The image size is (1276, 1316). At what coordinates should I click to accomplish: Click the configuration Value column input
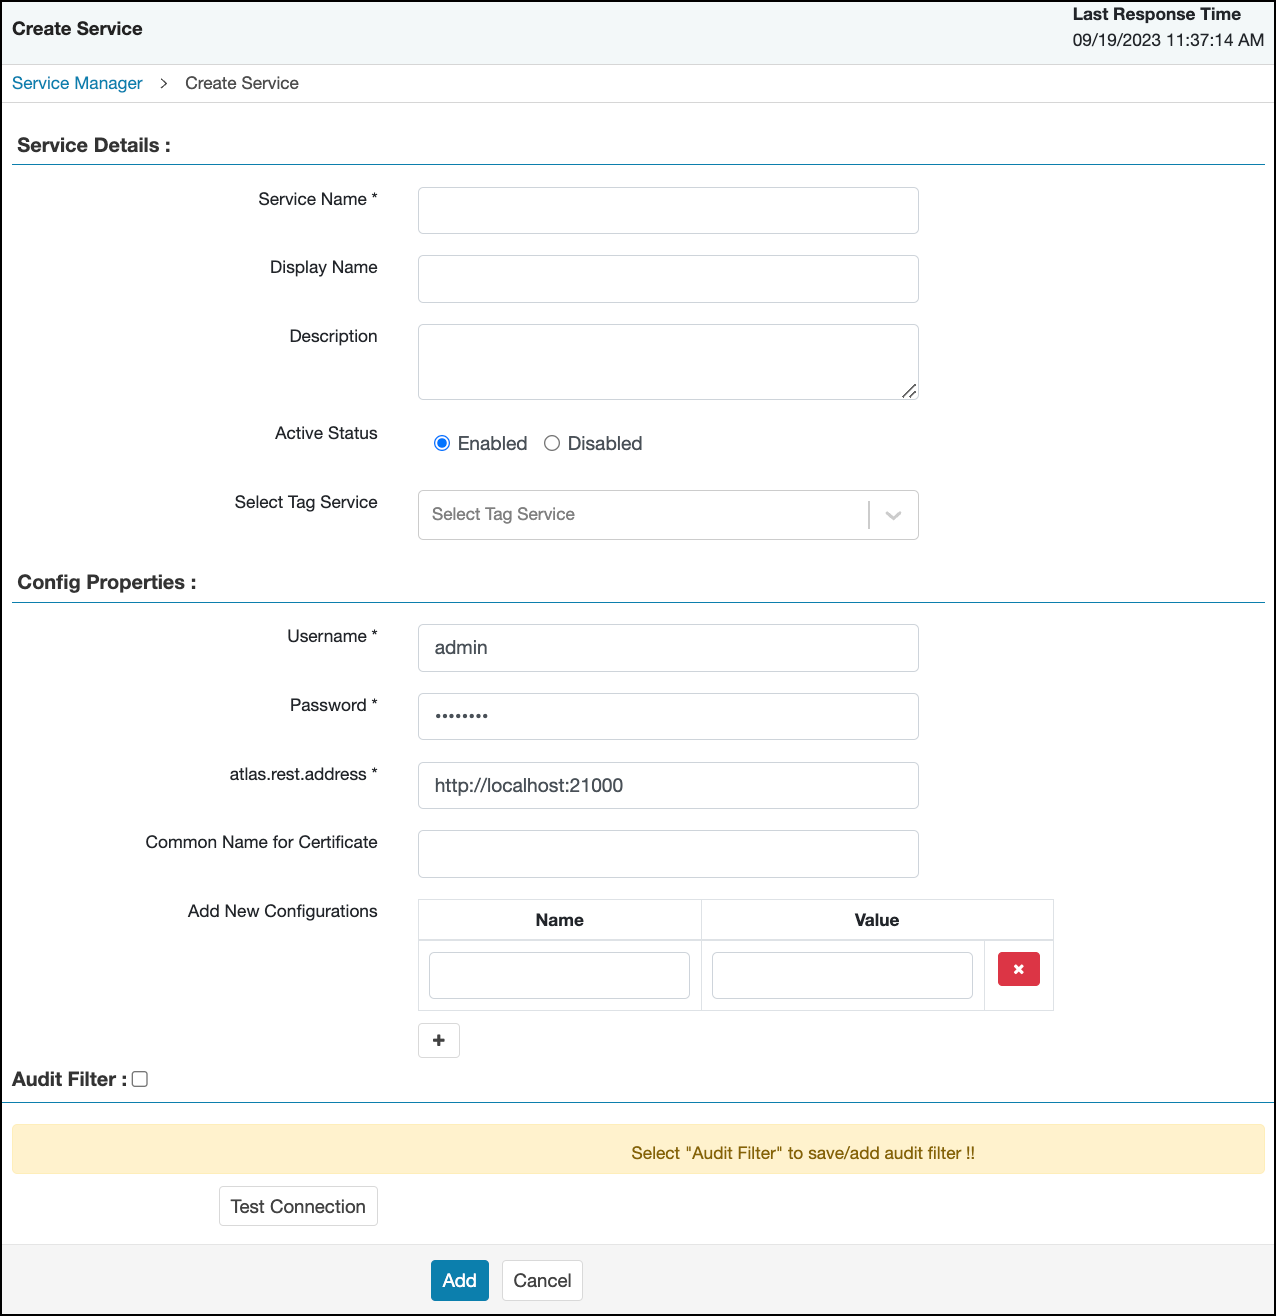842,975
